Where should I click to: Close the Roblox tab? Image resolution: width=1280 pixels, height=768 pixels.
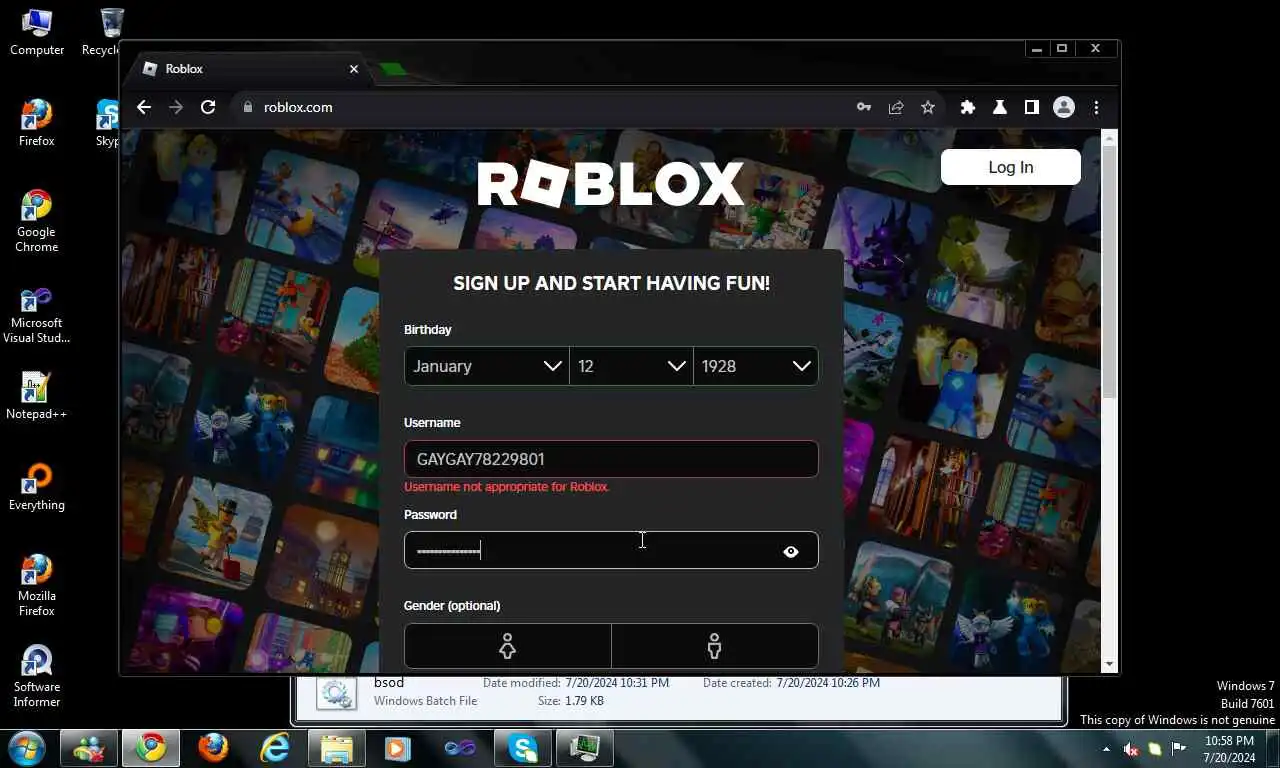[x=354, y=69]
